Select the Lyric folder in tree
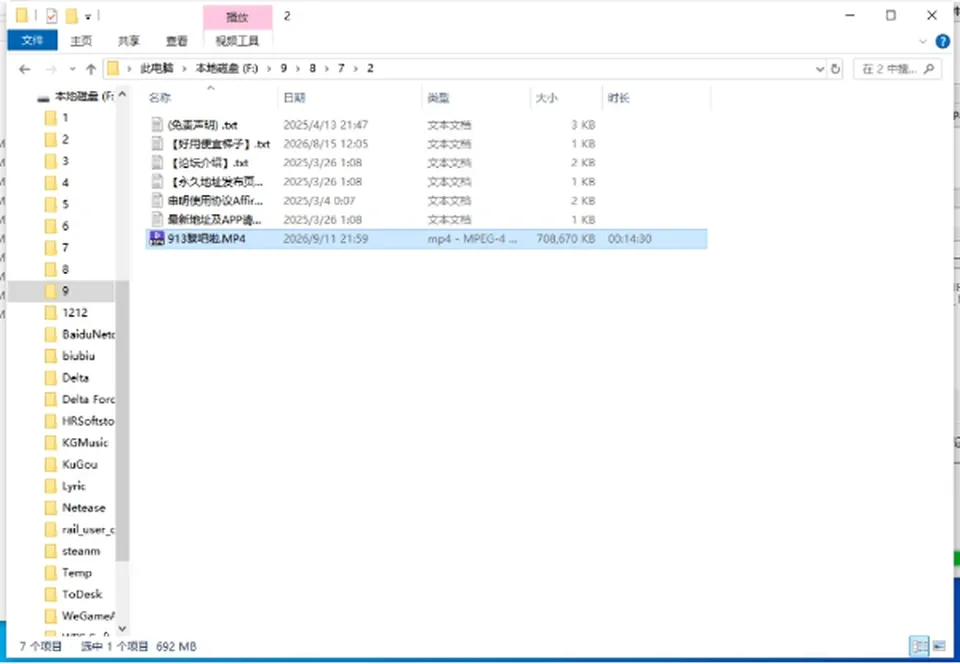Viewport: 960px width, 664px height. point(73,487)
